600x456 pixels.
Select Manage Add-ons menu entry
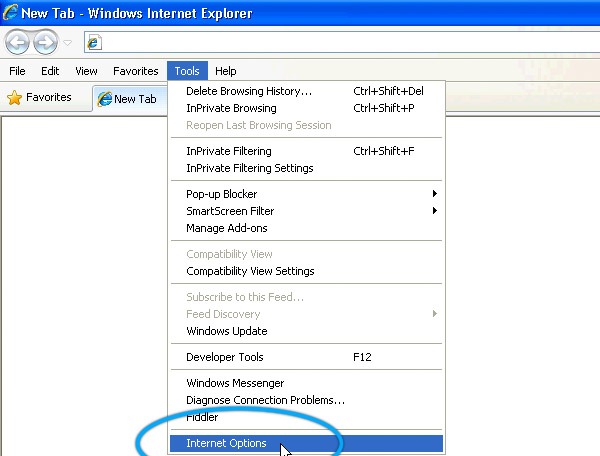[226, 228]
